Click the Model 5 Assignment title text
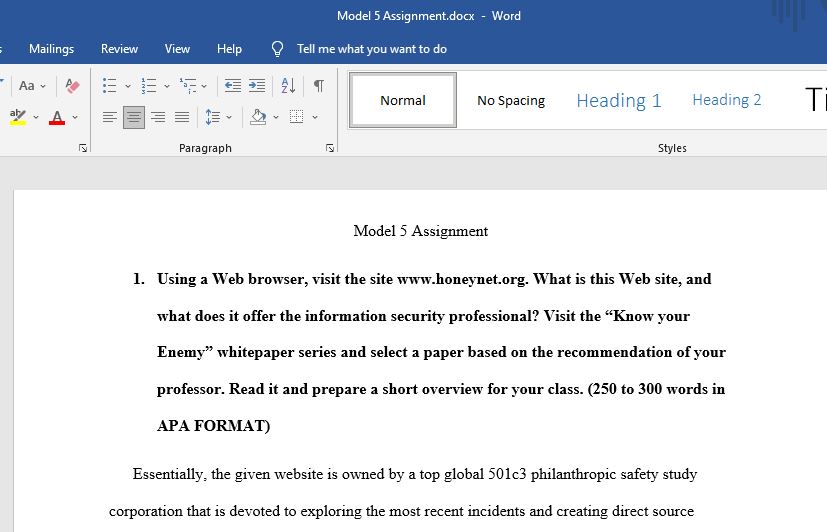 (x=421, y=231)
